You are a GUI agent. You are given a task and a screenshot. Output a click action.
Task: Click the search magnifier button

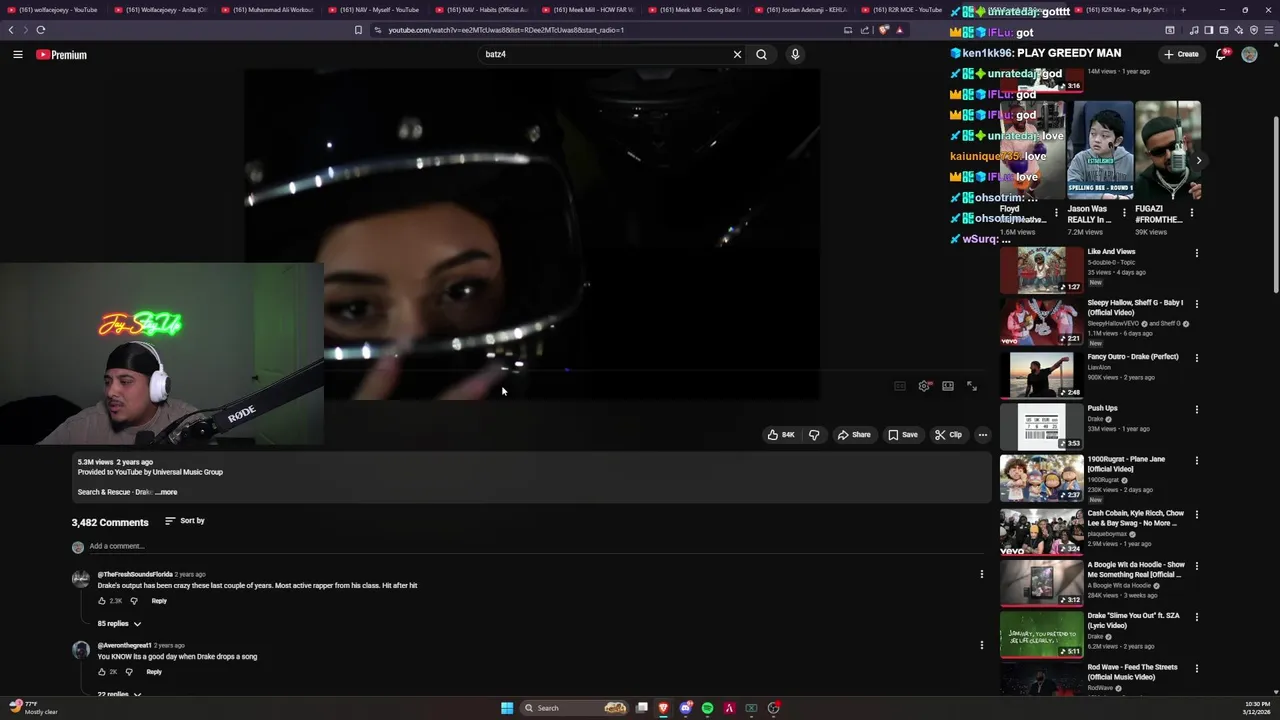pyautogui.click(x=762, y=54)
